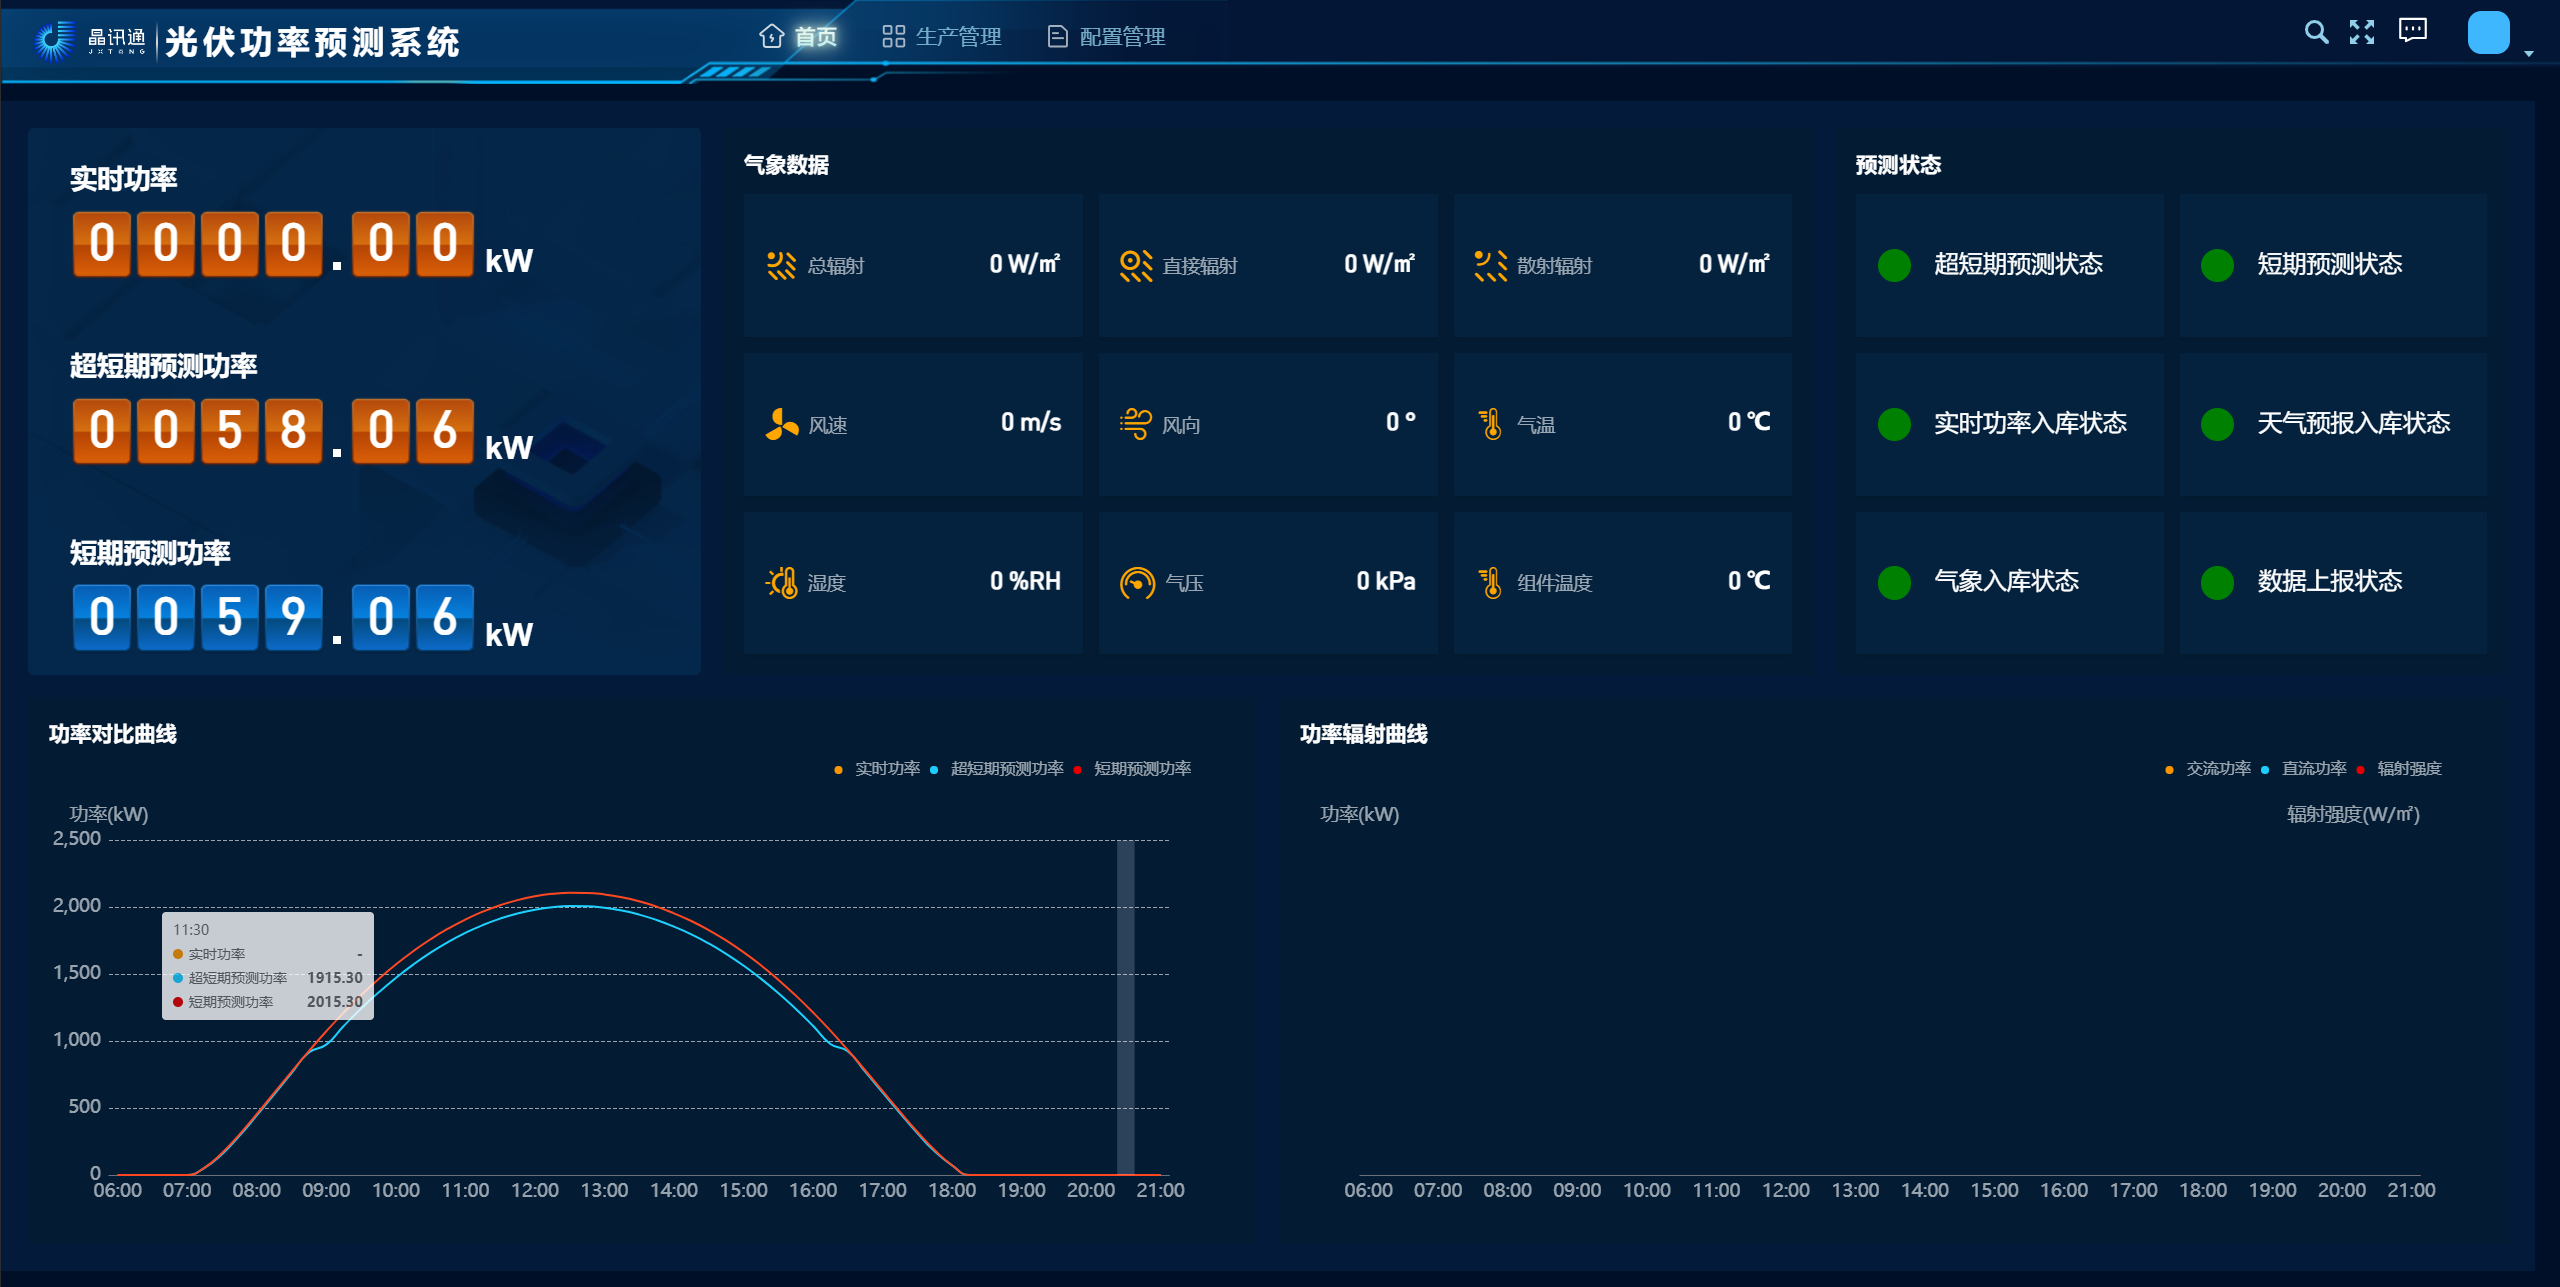Viewport: 2560px width, 1287px height.
Task: Click the blue user avatar
Action: pos(2488,33)
